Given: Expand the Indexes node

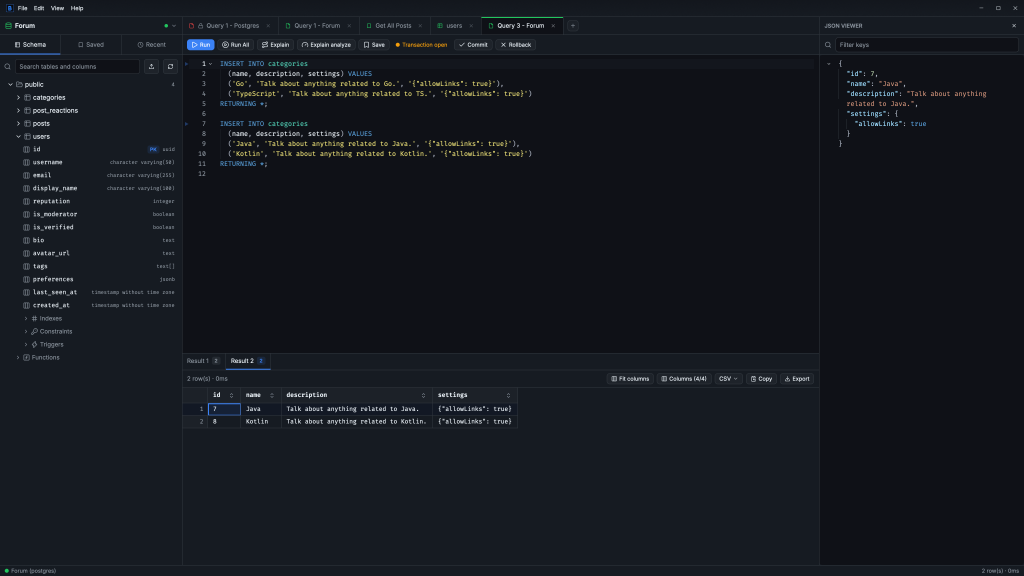Looking at the screenshot, I should [26, 319].
